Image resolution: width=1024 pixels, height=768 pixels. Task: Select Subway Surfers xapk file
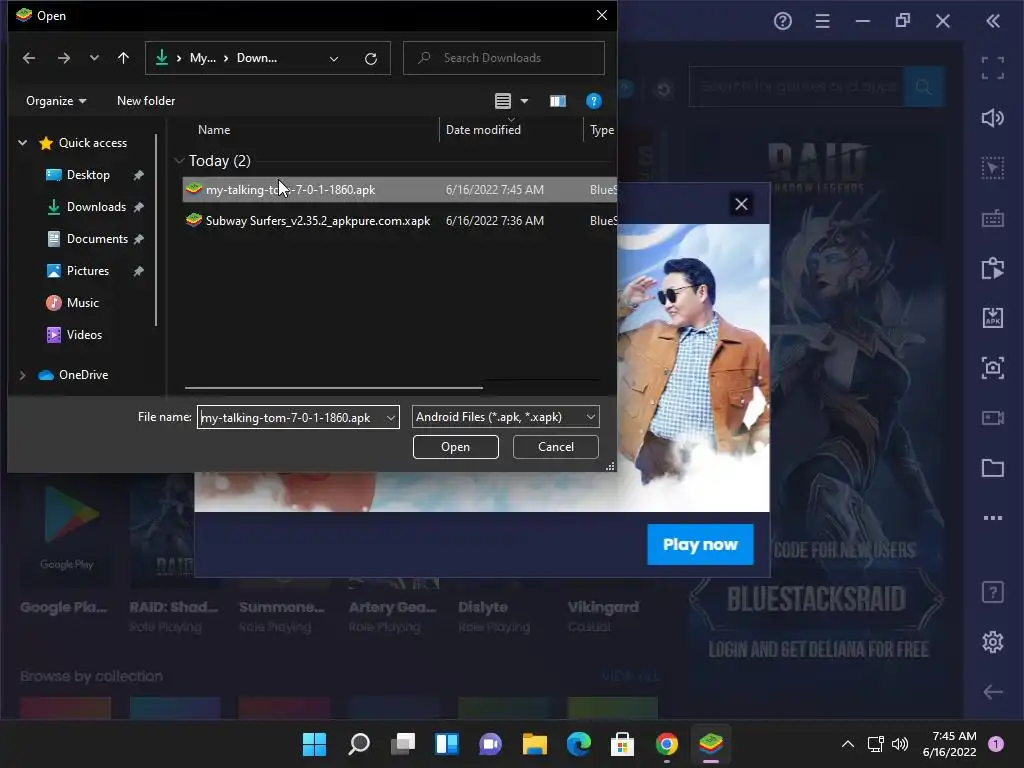coord(399,221)
